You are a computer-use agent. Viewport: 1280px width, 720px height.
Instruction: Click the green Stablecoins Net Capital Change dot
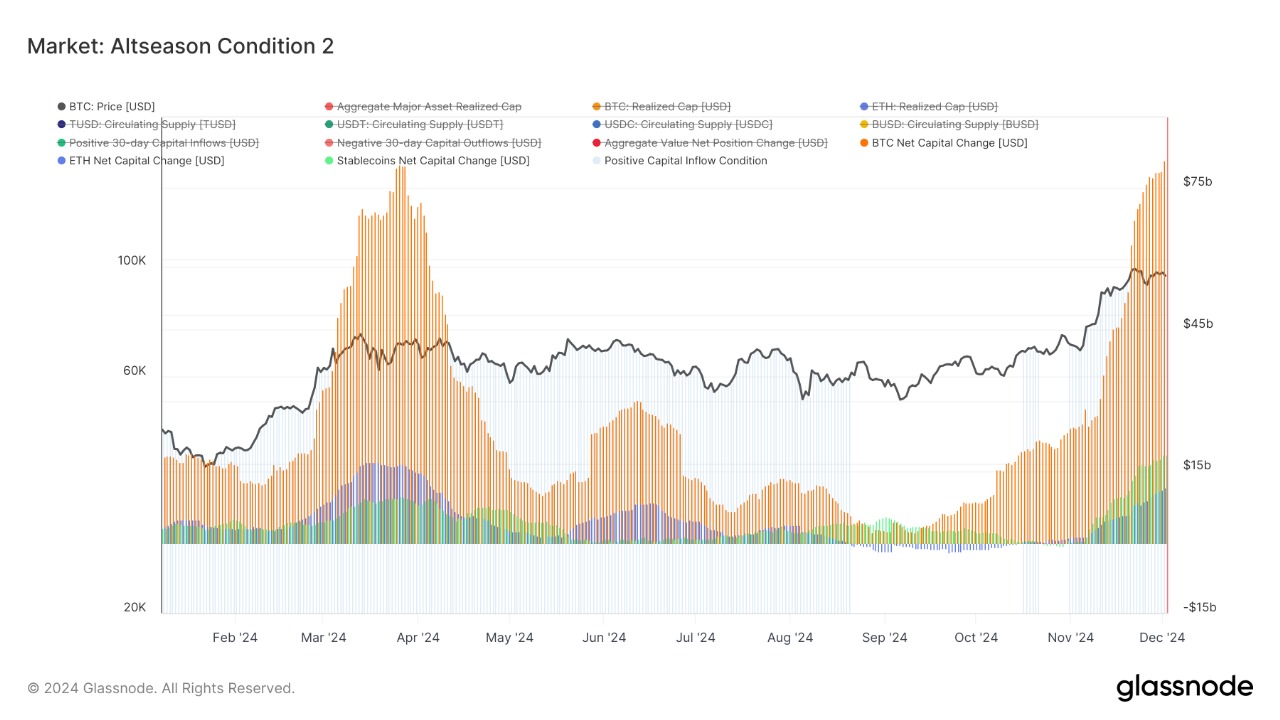click(x=329, y=160)
